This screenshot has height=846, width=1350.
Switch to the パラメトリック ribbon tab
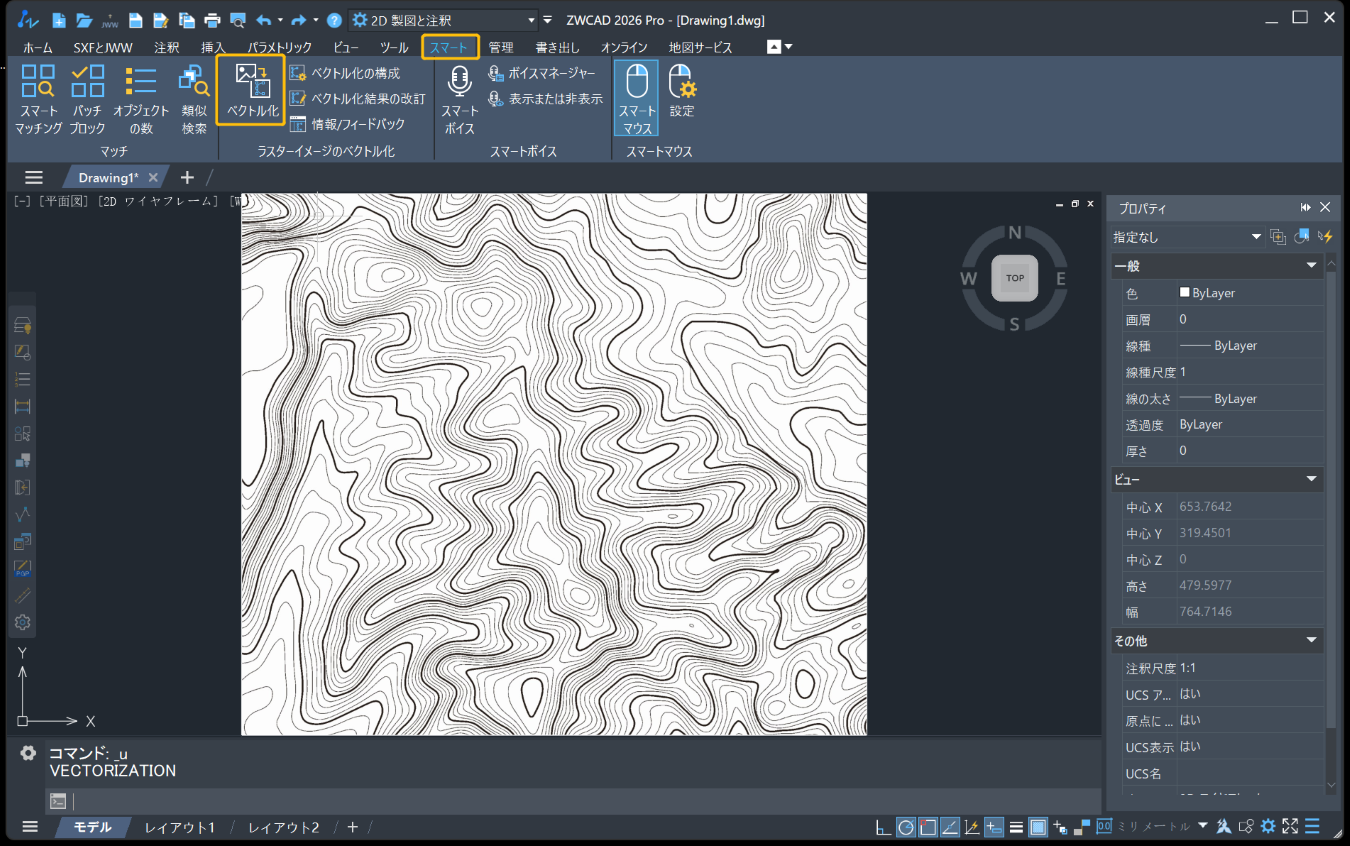coord(280,47)
